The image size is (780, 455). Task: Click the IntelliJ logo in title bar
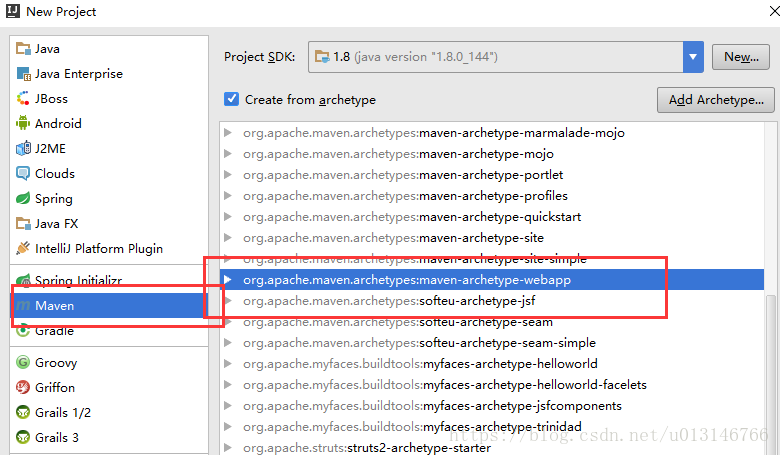pyautogui.click(x=13, y=11)
